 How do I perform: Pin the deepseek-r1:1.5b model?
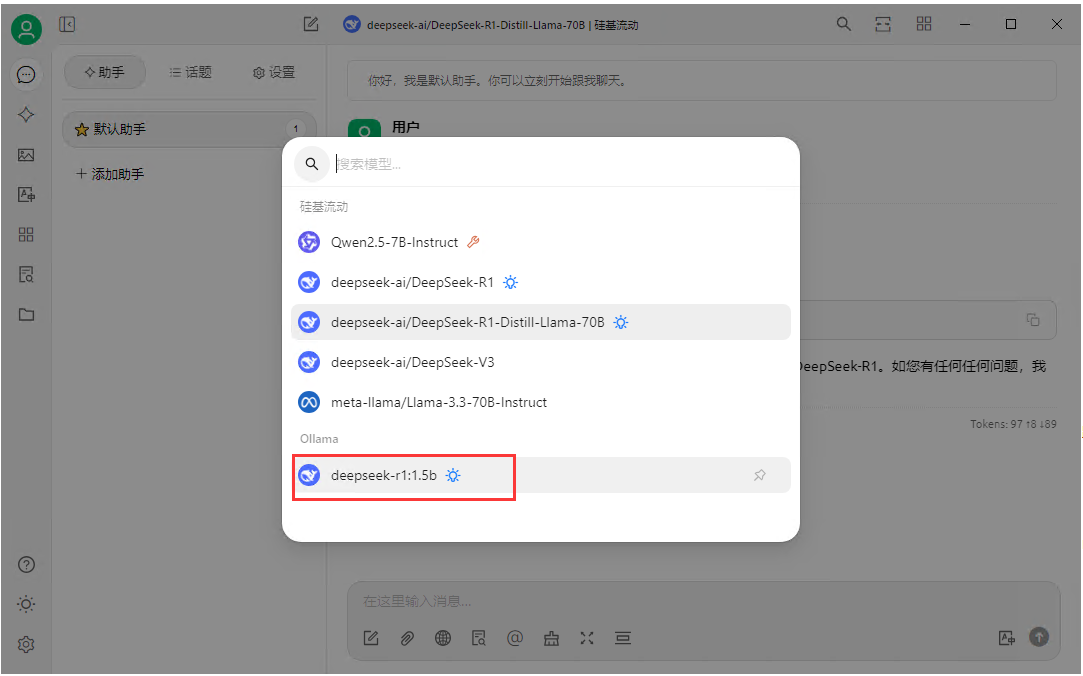(x=760, y=475)
